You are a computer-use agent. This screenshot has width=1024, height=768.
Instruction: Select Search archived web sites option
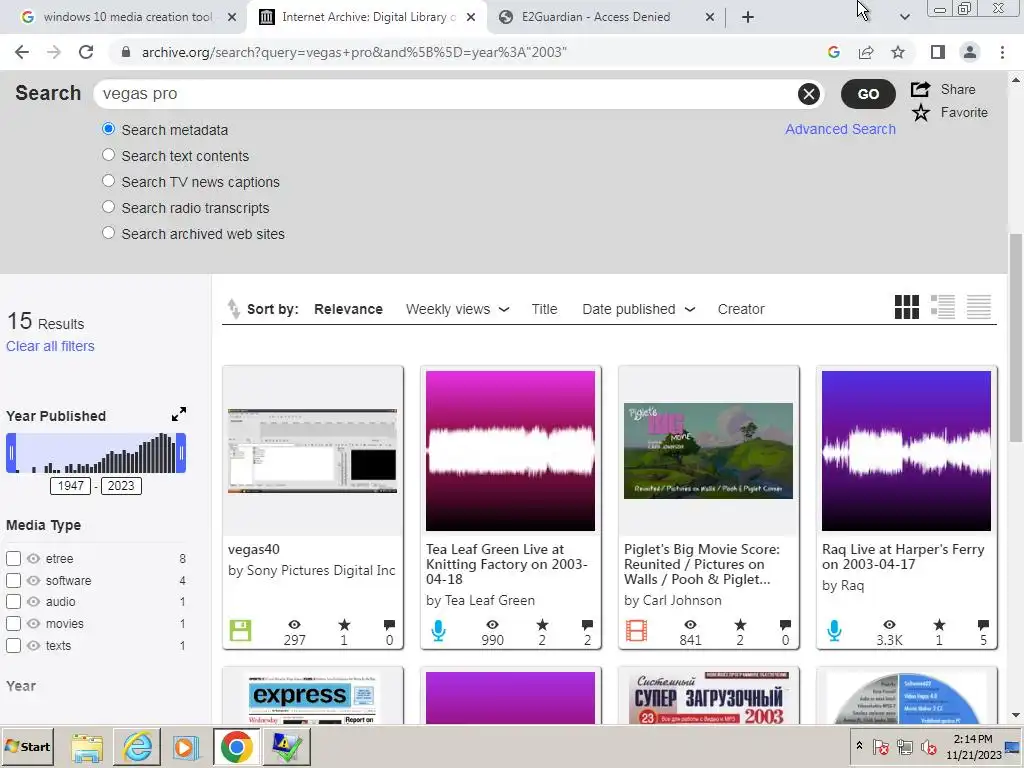tap(108, 232)
